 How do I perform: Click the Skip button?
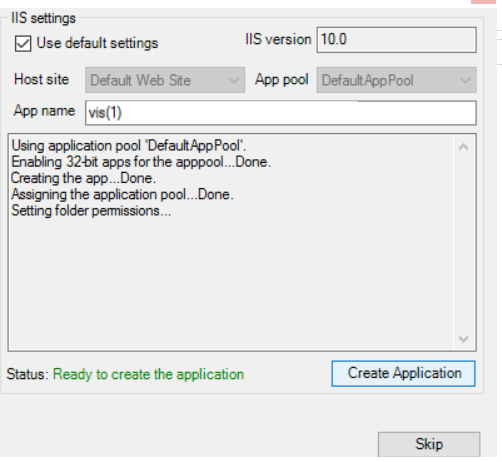coord(429,444)
